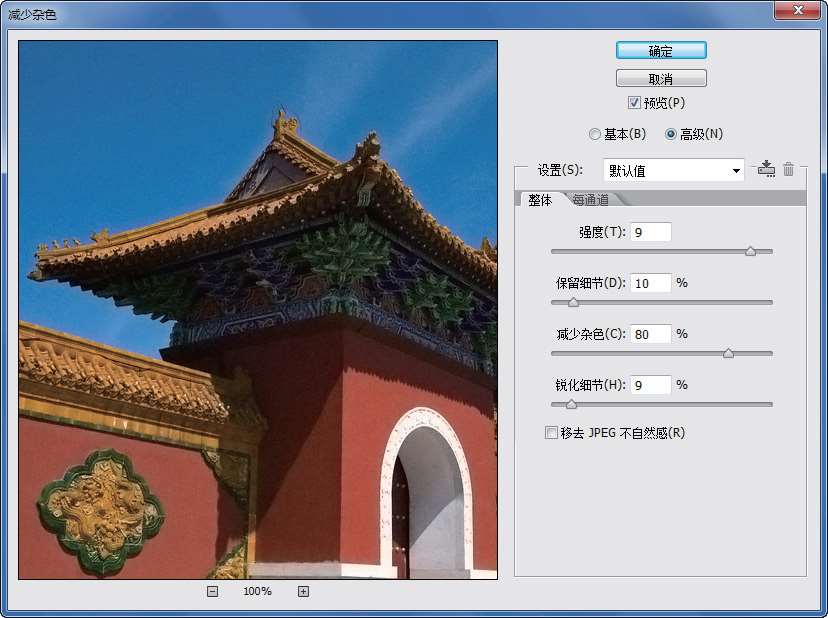Select the 高级(N) radio button
Image resolution: width=828 pixels, height=618 pixels.
(x=670, y=134)
